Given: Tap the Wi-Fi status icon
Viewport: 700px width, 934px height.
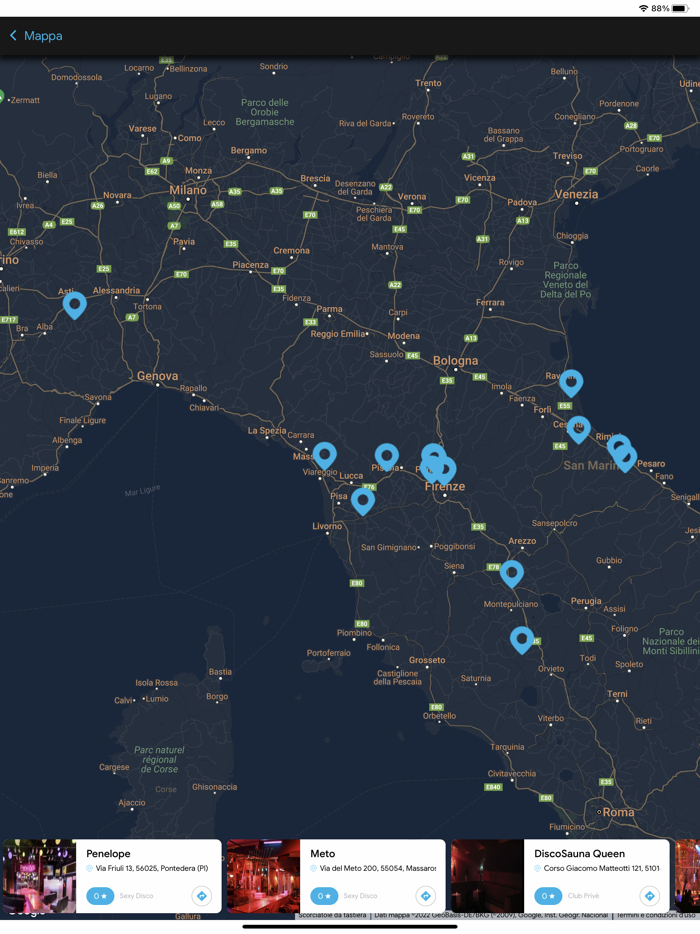Looking at the screenshot, I should click(x=643, y=8).
